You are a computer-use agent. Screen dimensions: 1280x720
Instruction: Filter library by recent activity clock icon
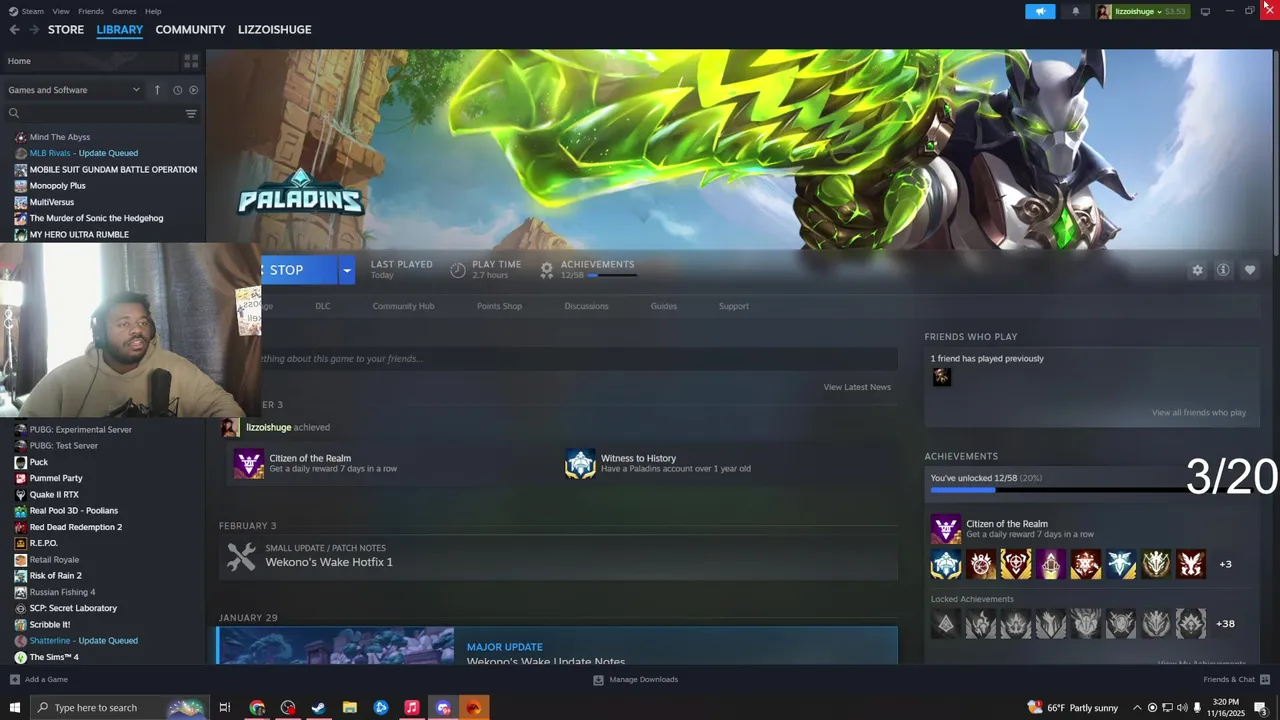coord(177,90)
